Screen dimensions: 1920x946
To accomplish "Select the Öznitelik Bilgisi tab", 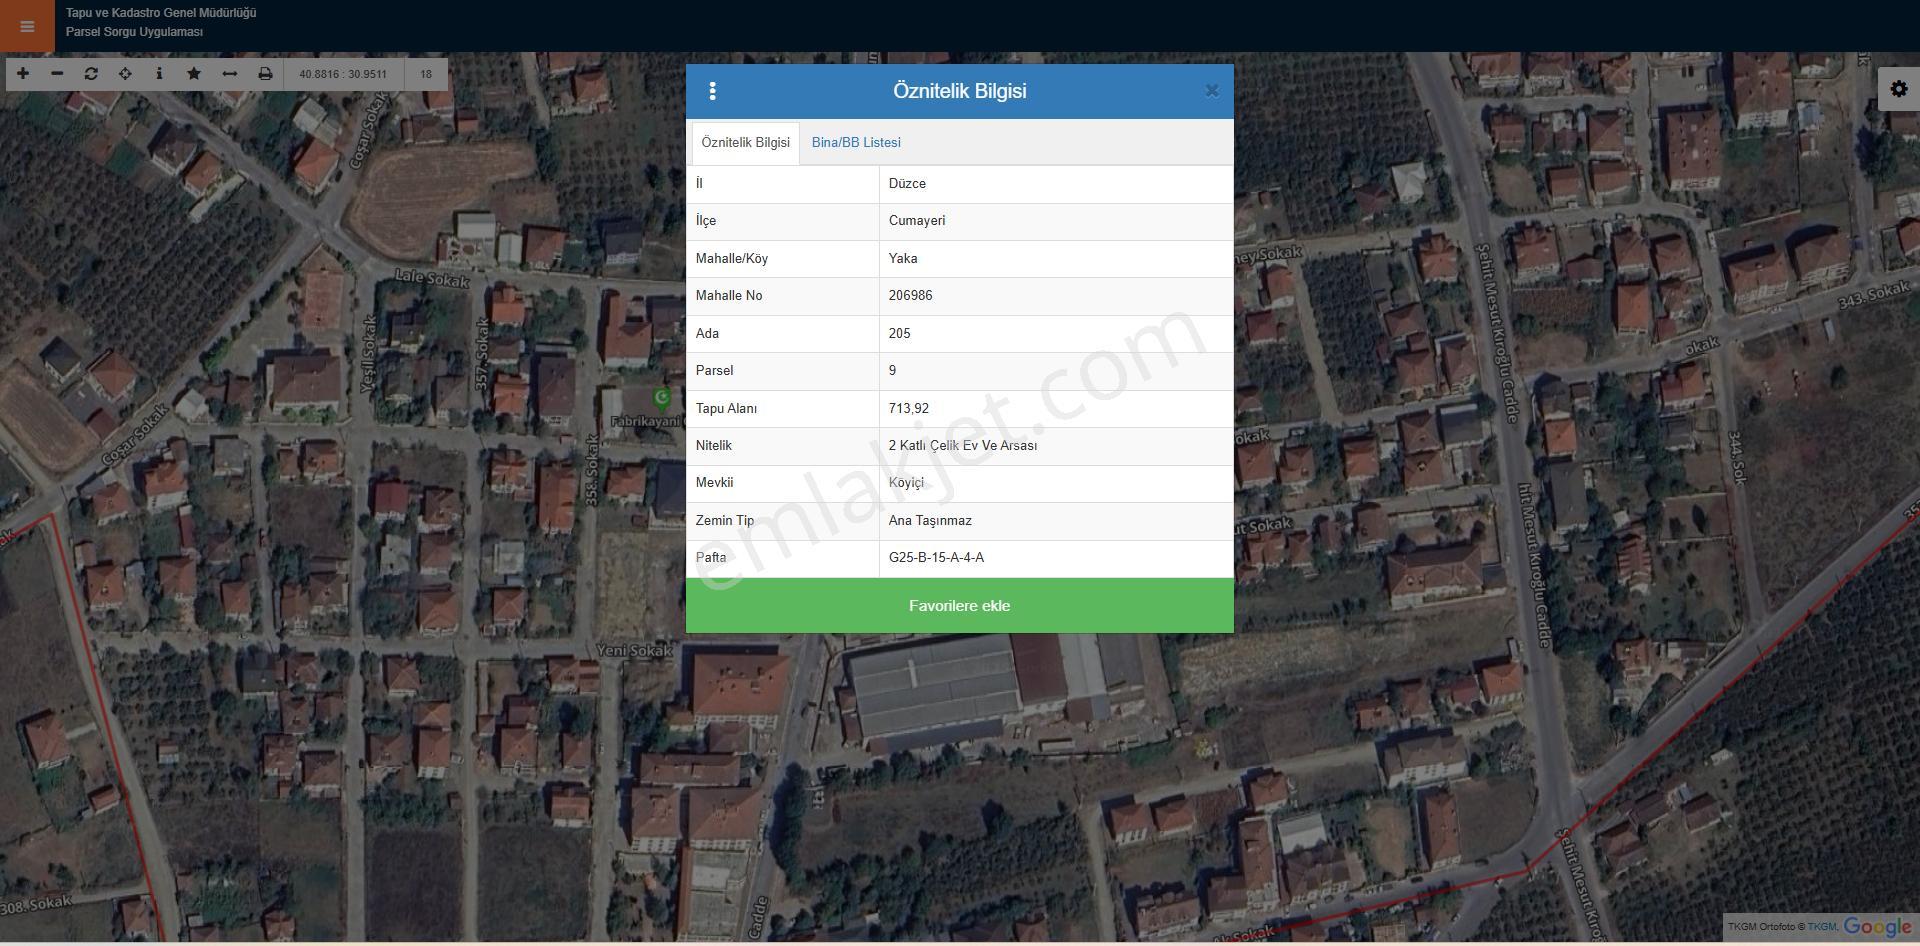I will click(x=745, y=143).
